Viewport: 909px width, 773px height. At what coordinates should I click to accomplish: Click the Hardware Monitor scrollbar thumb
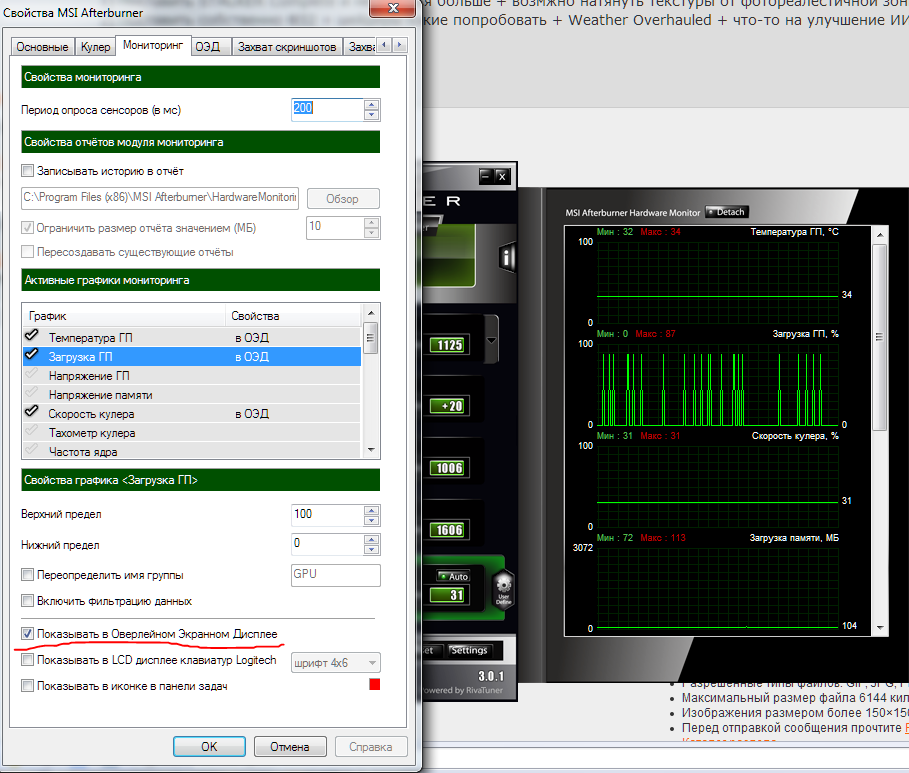tap(879, 337)
